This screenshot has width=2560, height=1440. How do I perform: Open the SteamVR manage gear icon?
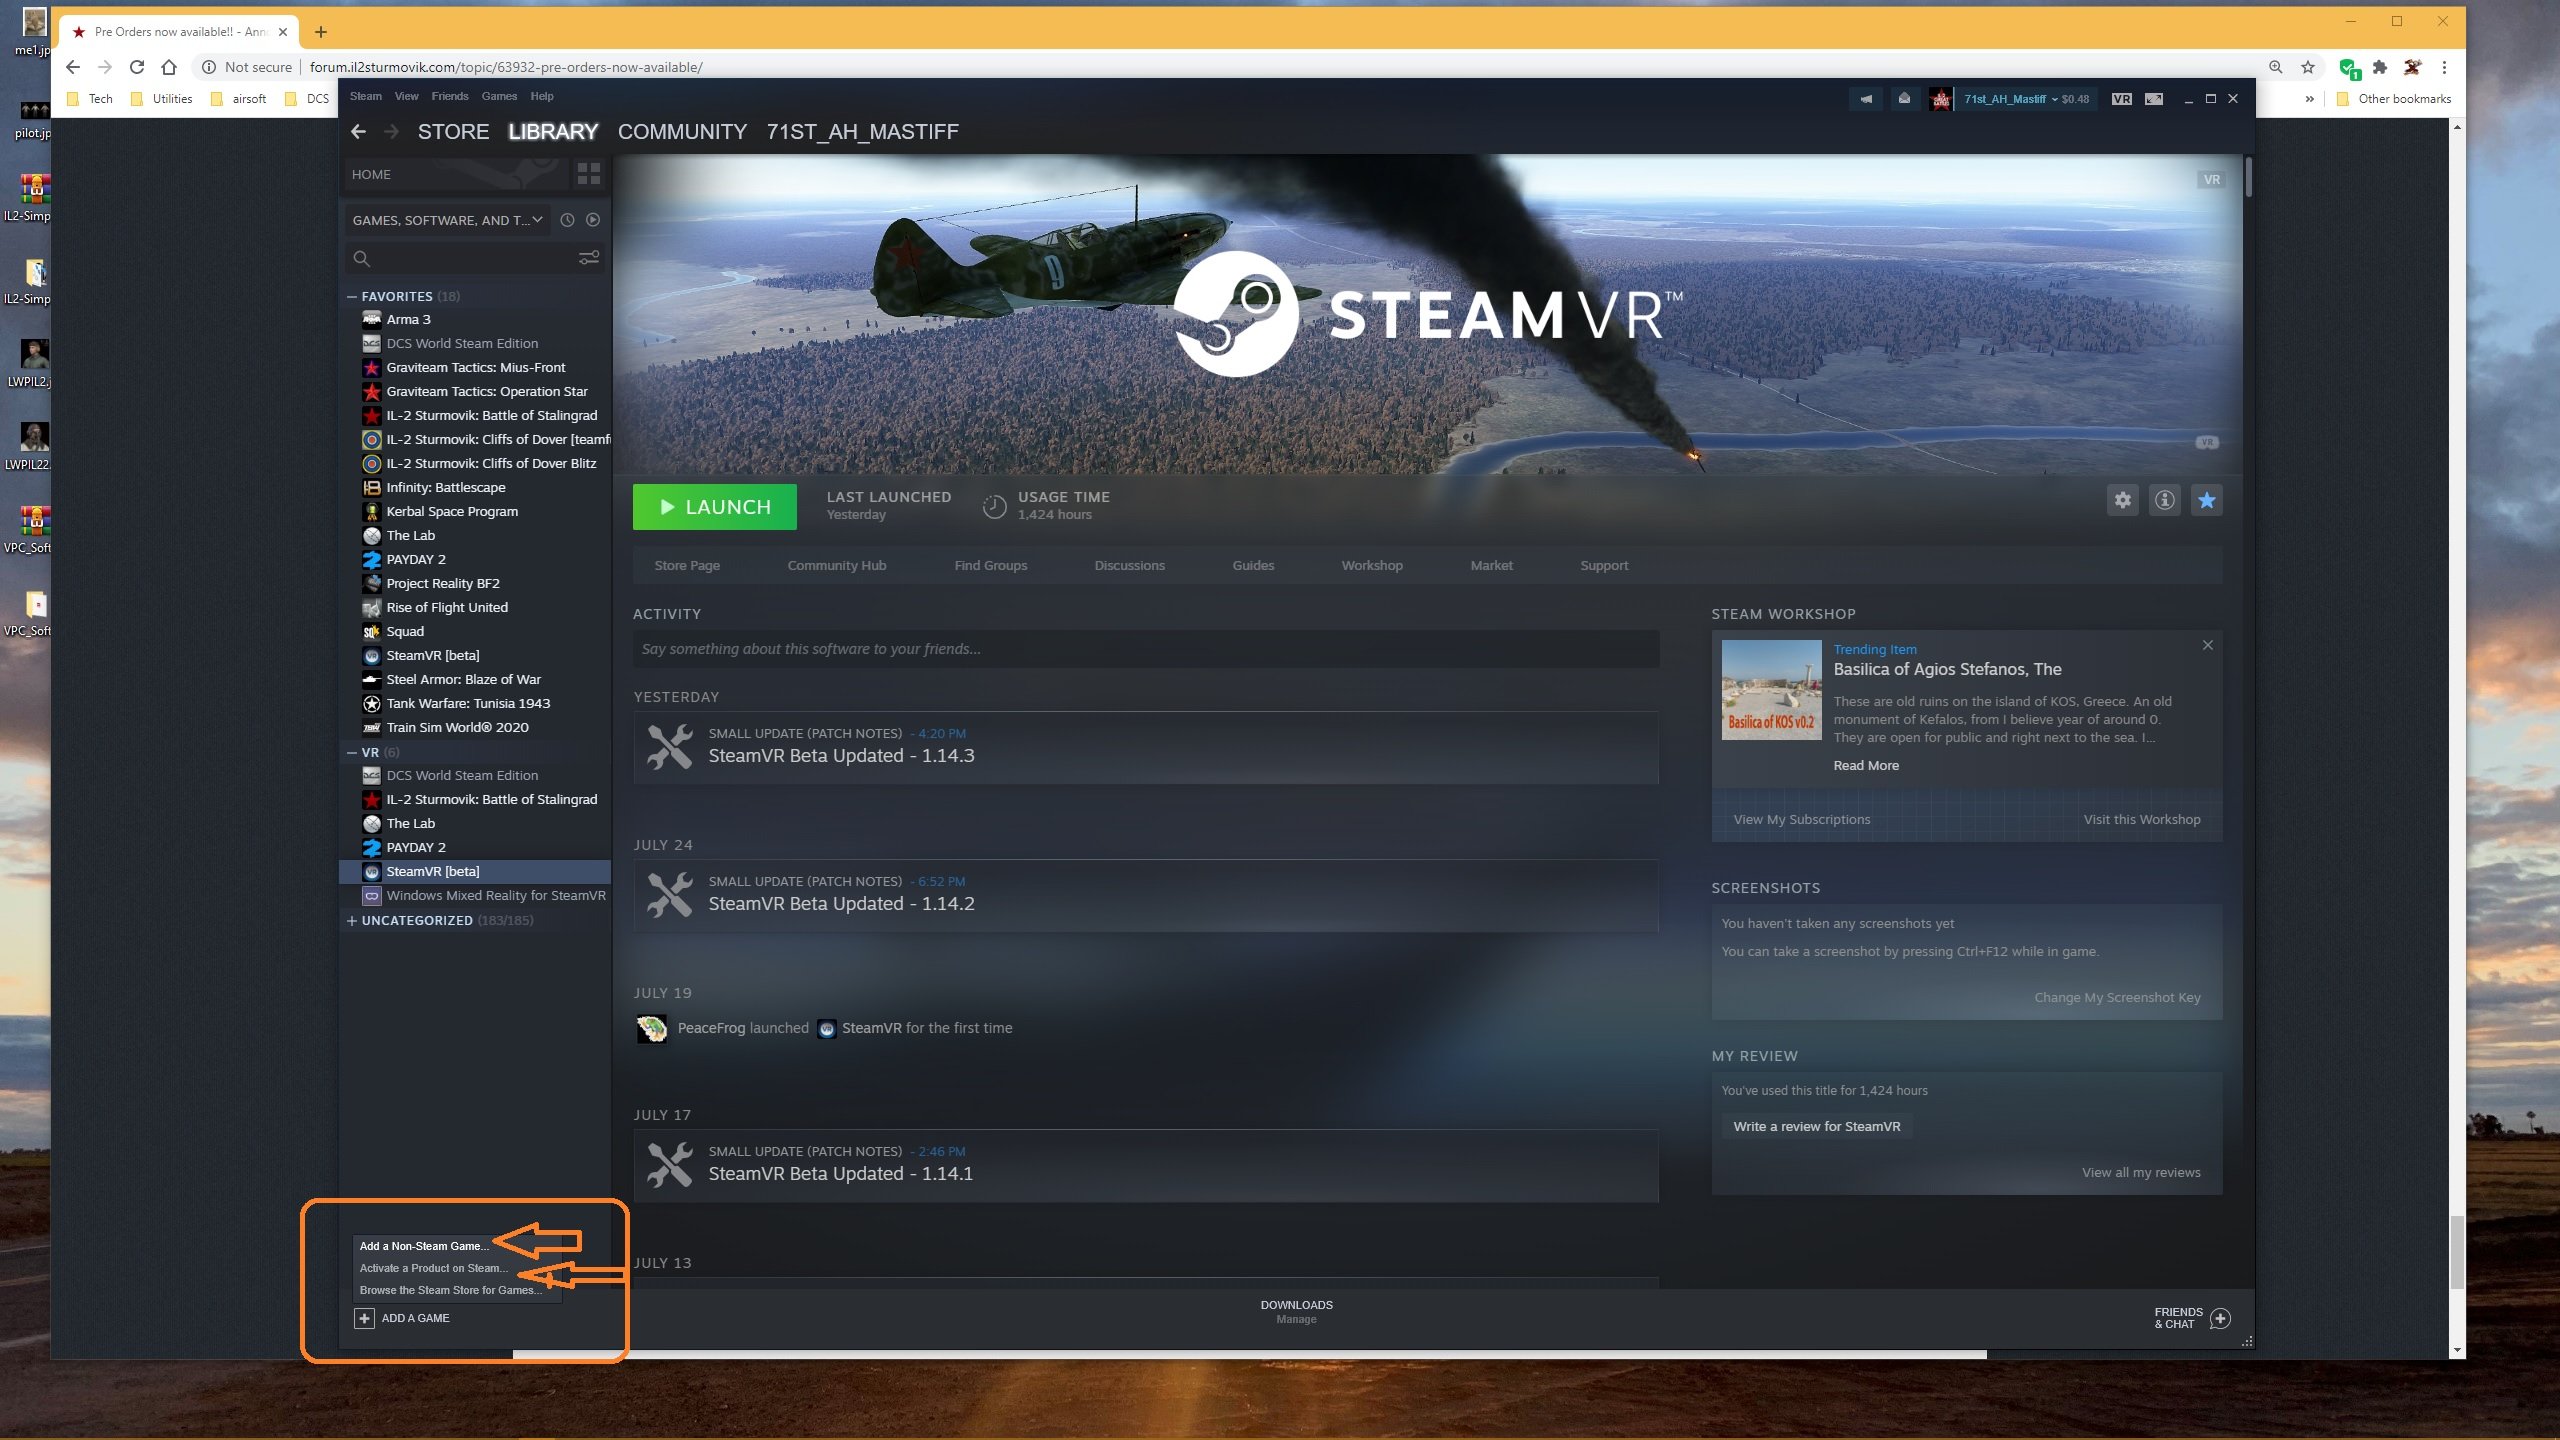(2122, 500)
